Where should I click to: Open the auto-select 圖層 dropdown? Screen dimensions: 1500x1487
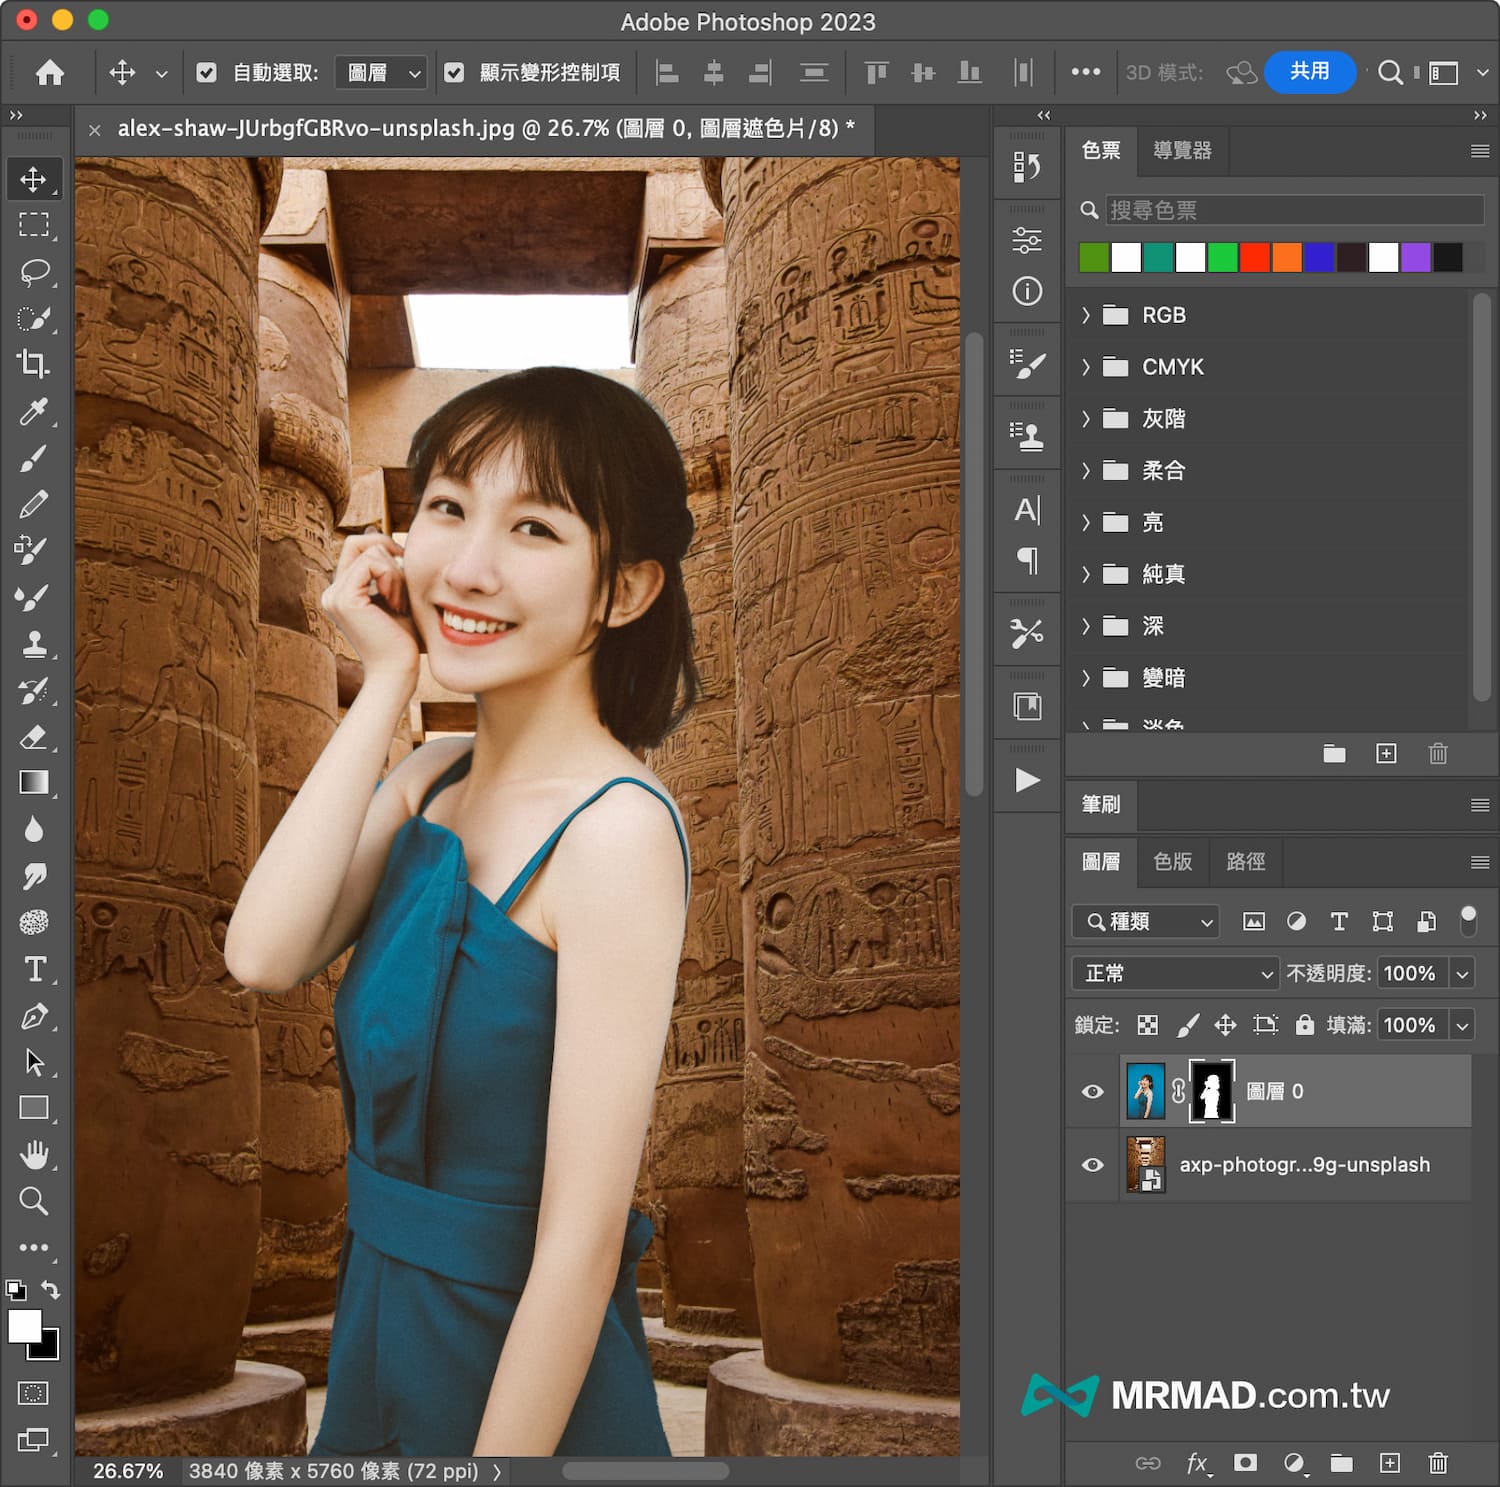coord(381,73)
